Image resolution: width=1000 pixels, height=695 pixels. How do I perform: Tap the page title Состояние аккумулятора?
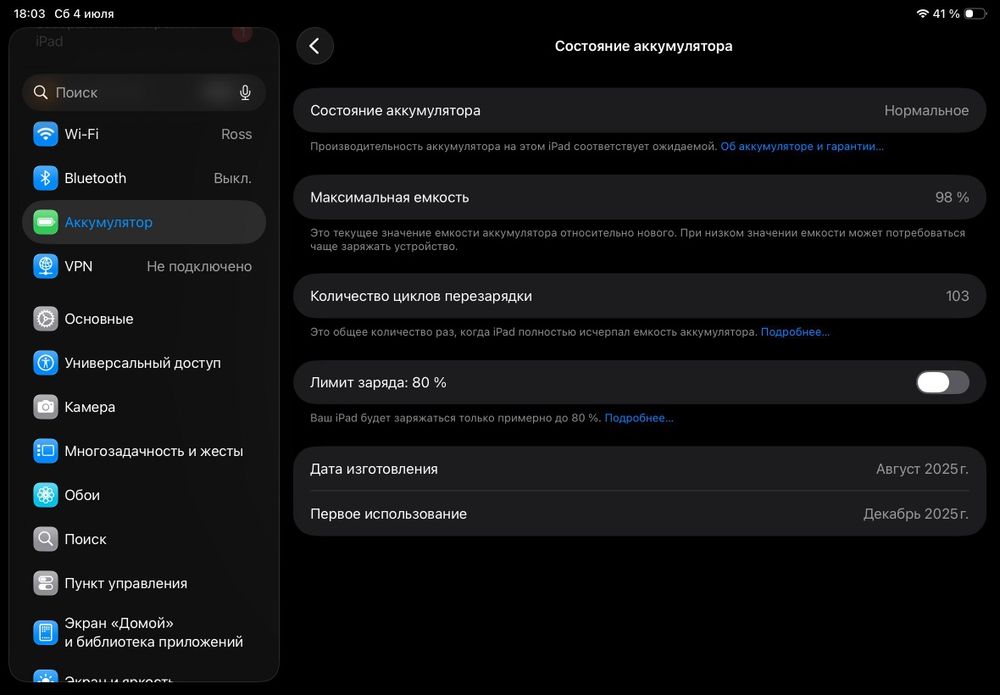[643, 46]
